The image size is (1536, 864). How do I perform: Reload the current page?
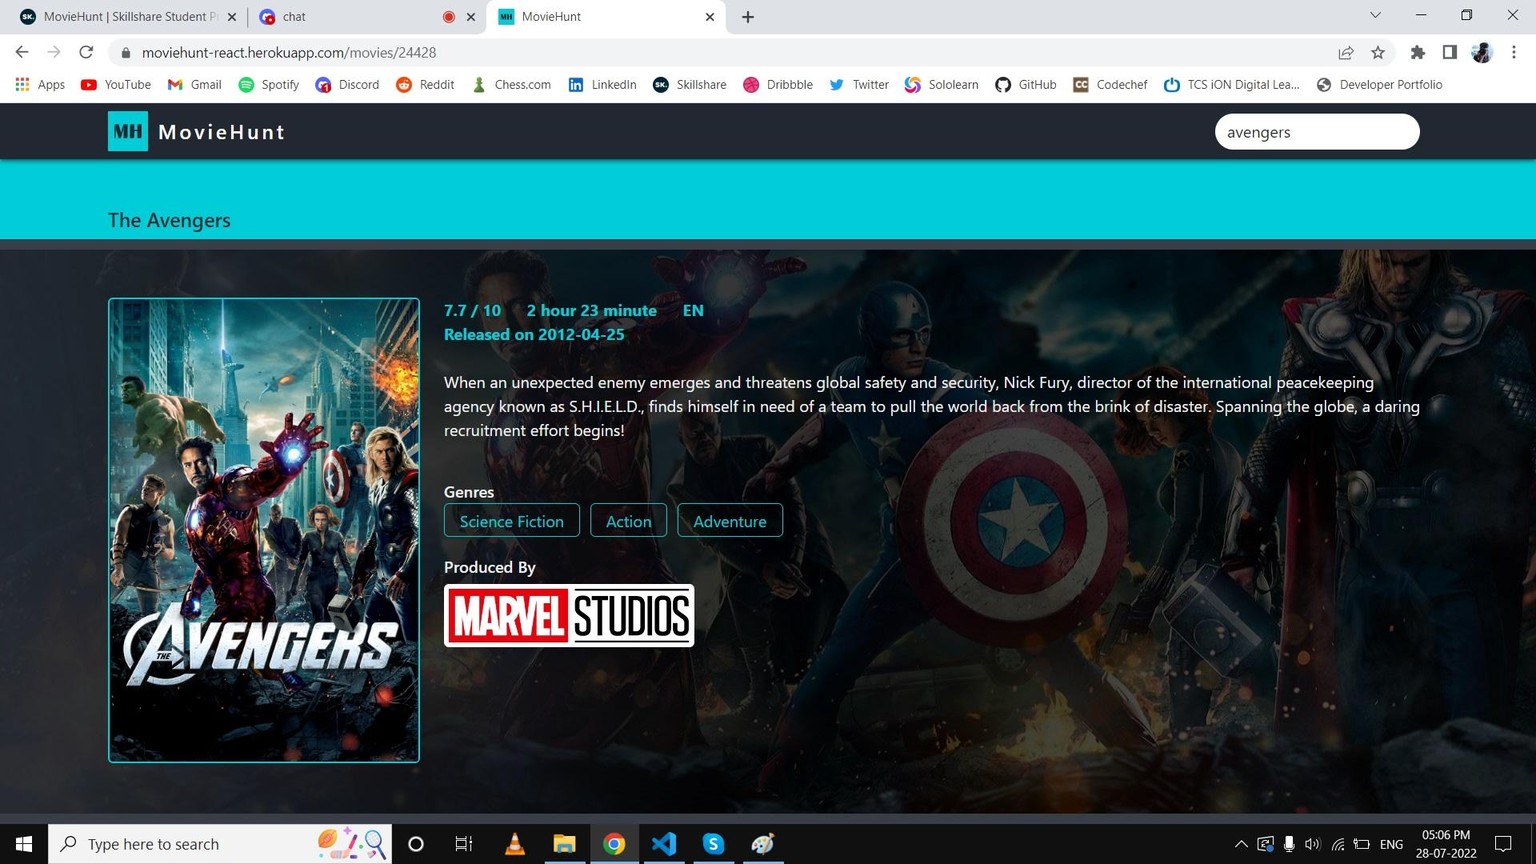(x=86, y=52)
